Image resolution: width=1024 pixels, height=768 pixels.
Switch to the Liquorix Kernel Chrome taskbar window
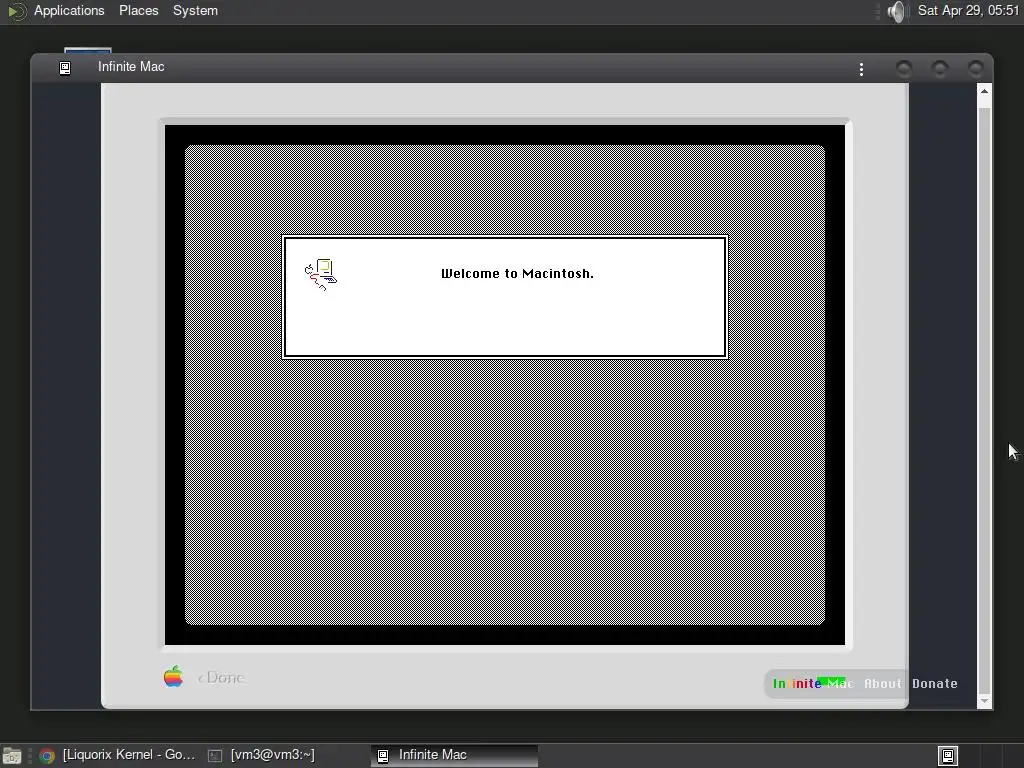pyautogui.click(x=118, y=755)
